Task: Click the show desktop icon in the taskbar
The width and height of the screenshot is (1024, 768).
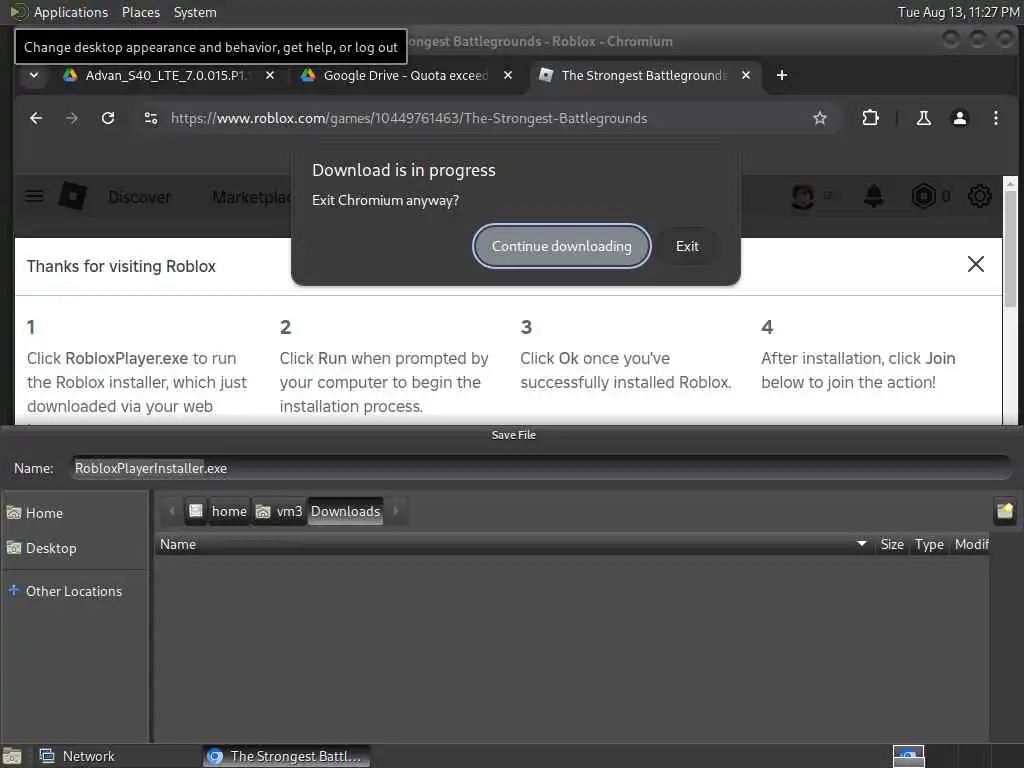Action: click(12, 756)
